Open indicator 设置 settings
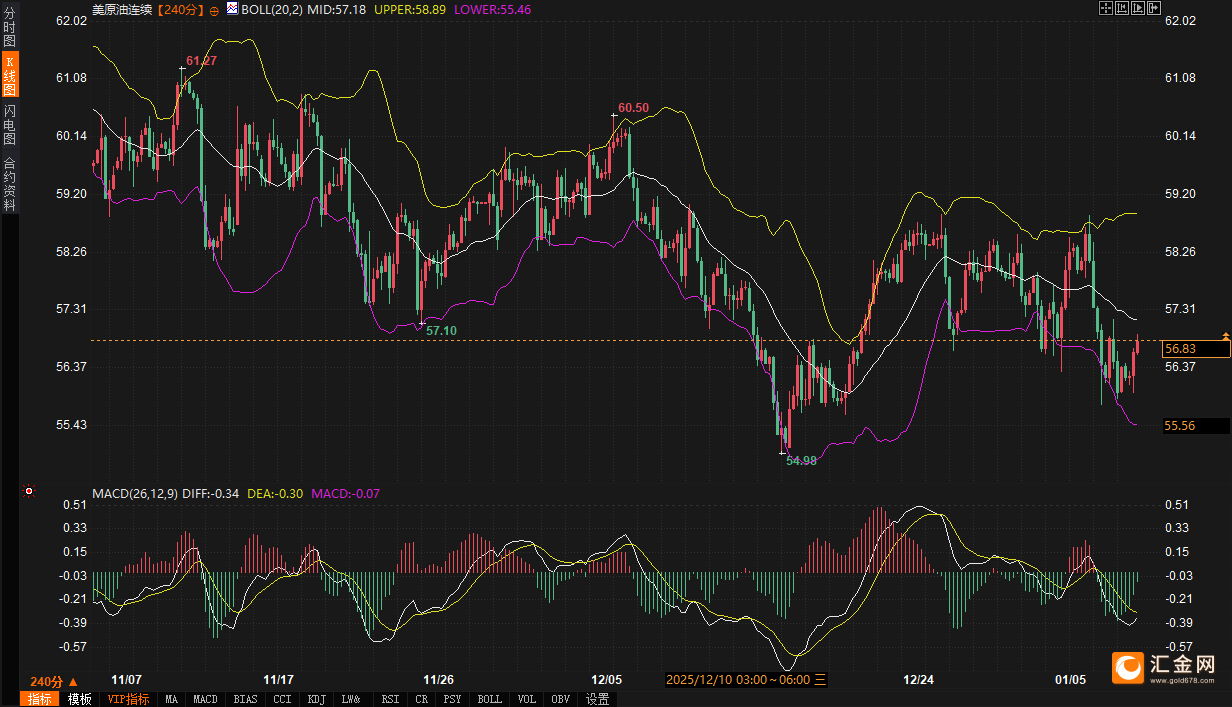Viewport: 1232px width, 707px height. click(598, 699)
